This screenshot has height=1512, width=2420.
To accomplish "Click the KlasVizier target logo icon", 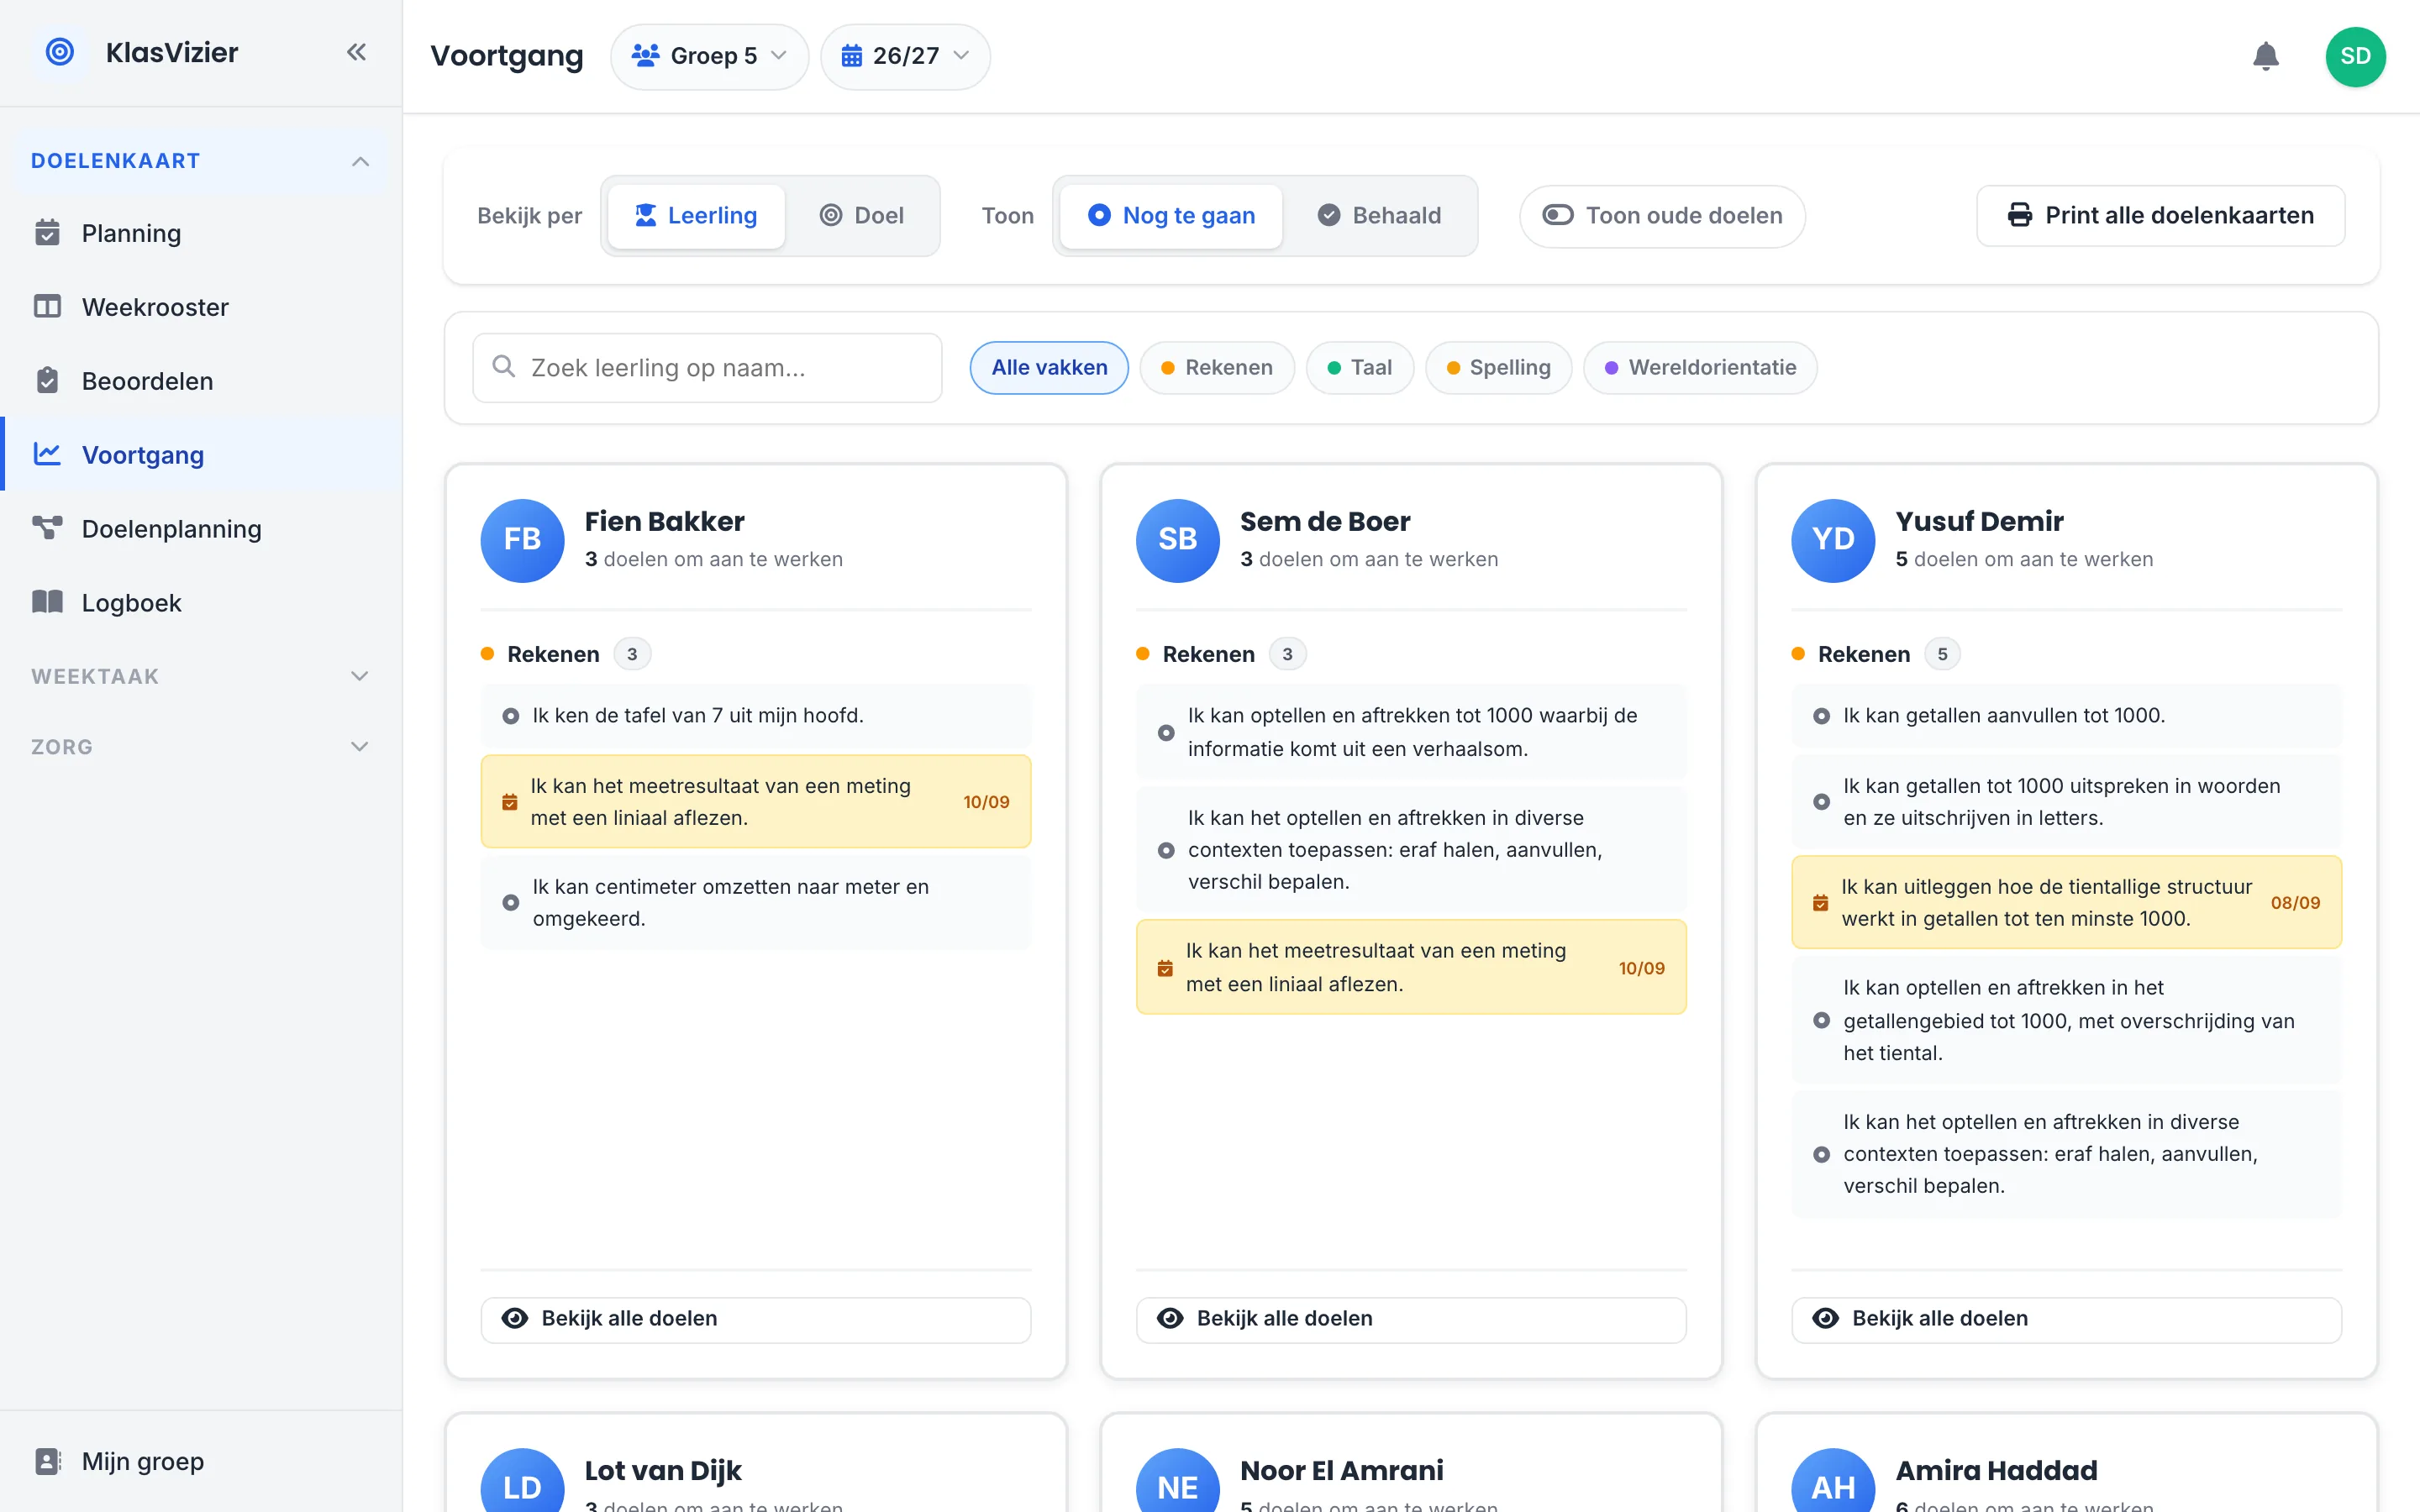I will [x=60, y=52].
